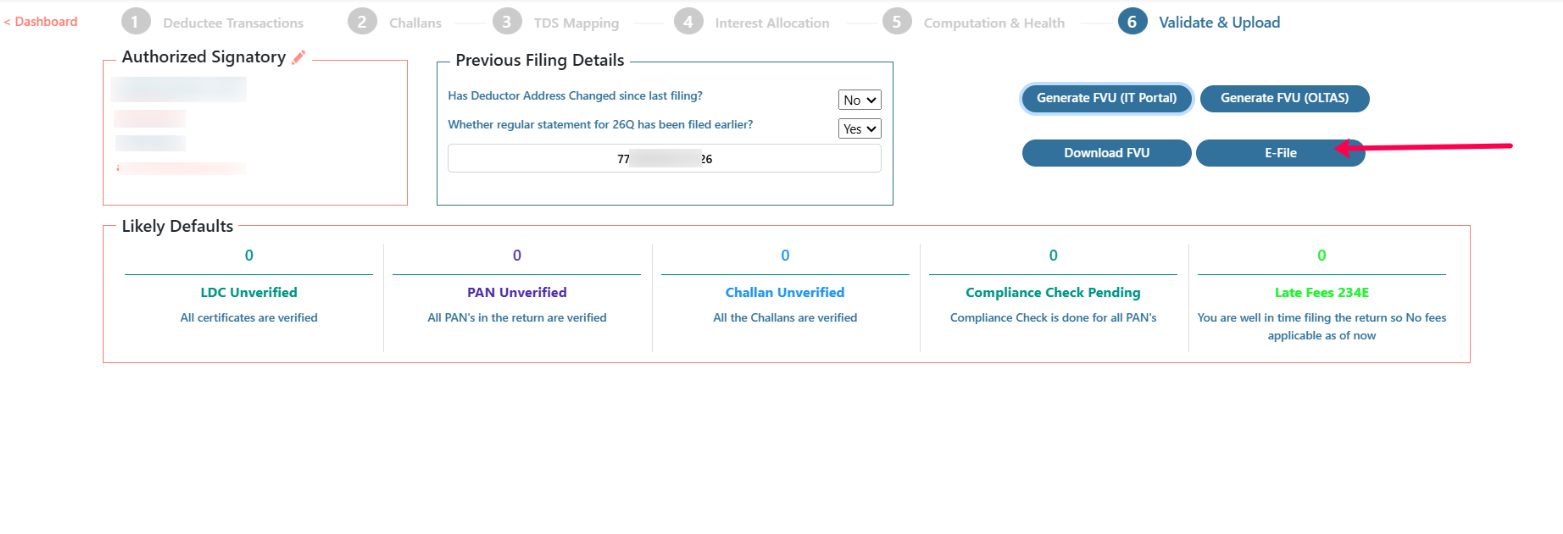1563x534 pixels.
Task: Click the Likely Defaults section title
Action: click(177, 226)
